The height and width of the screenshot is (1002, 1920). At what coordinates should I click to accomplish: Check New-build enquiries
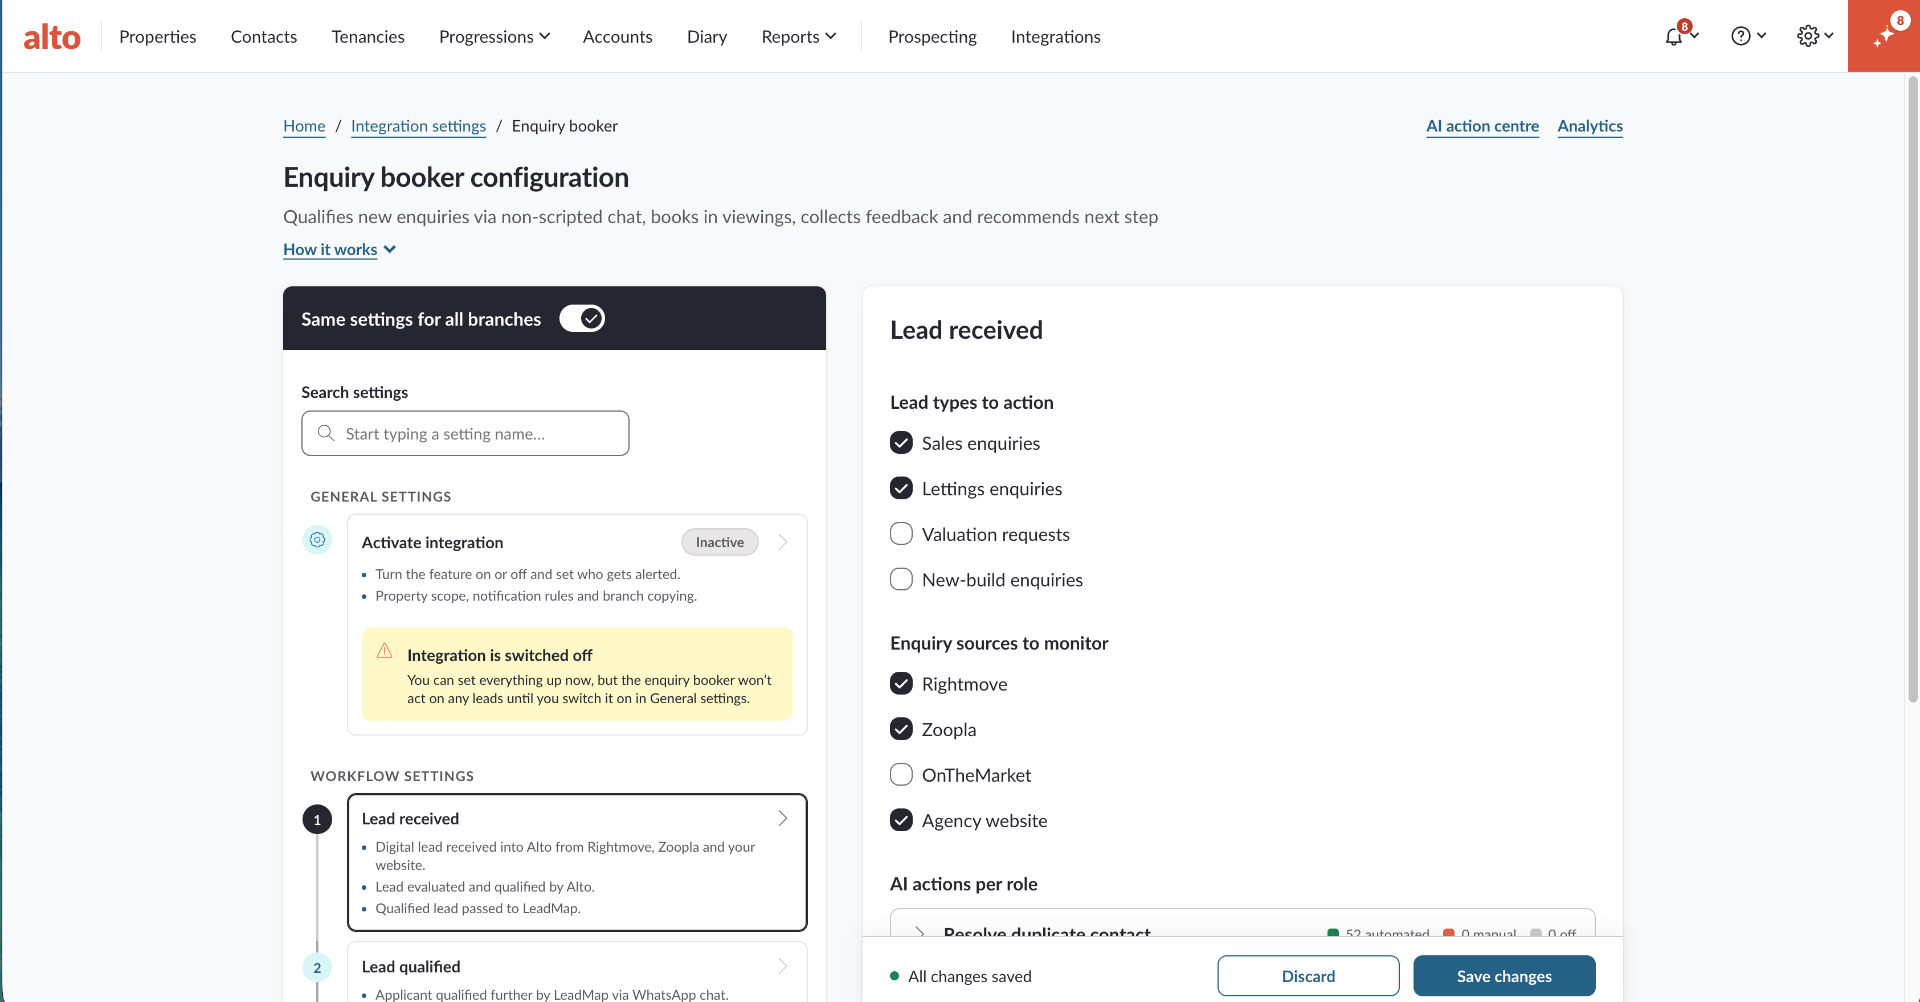[901, 579]
